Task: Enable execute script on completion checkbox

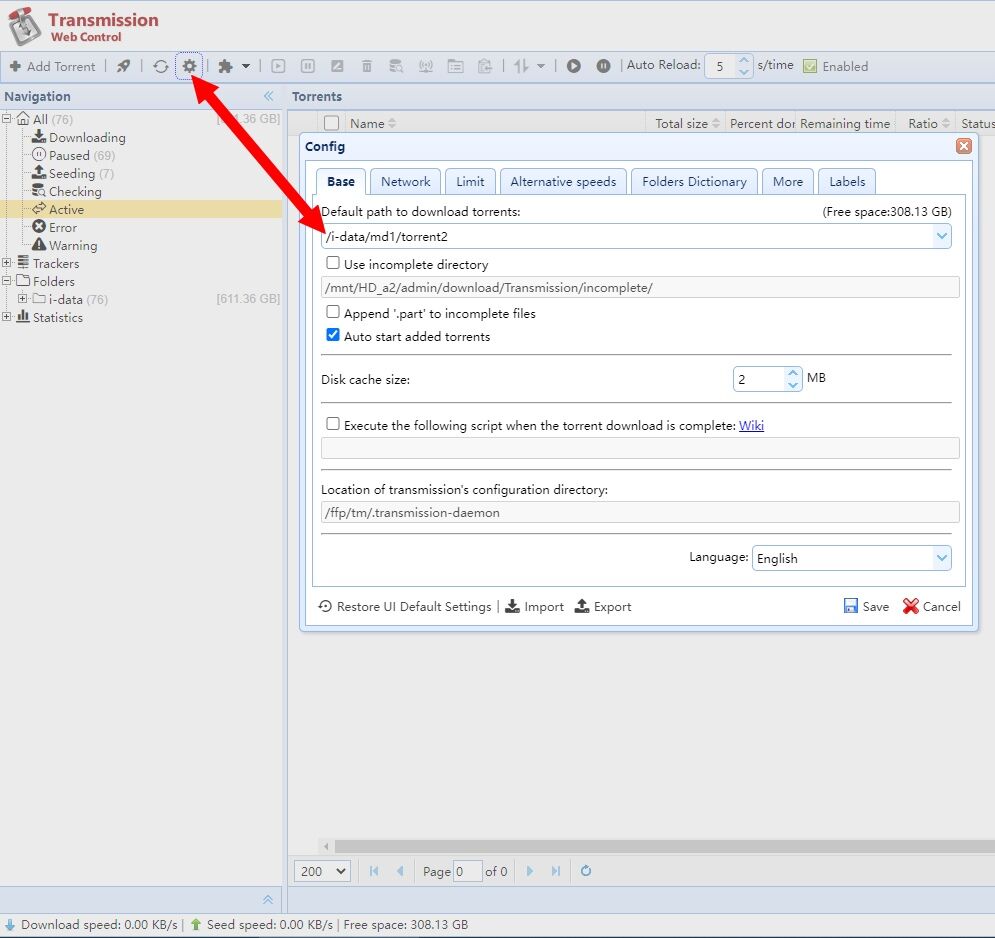Action: 333,423
